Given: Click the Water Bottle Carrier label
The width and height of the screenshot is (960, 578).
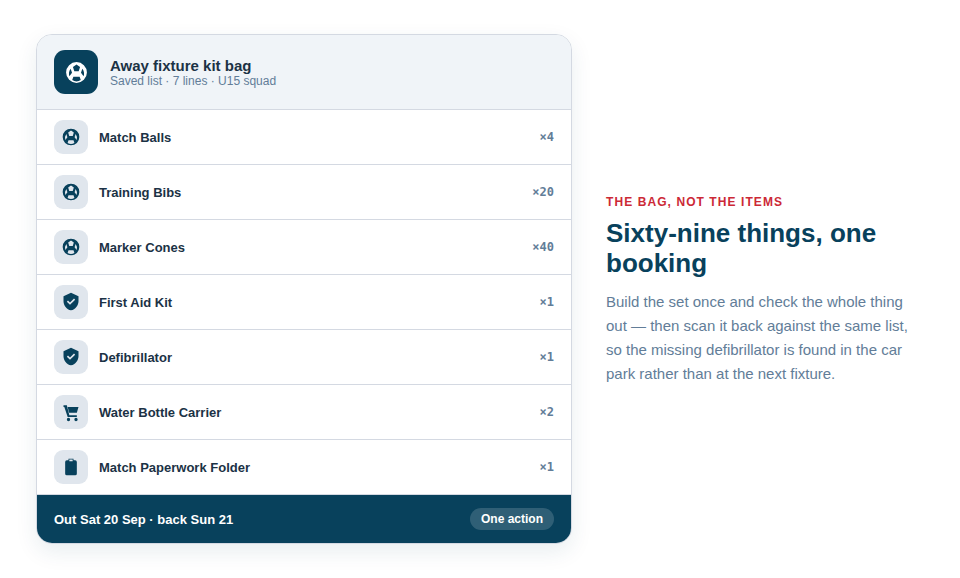Looking at the screenshot, I should point(160,413).
